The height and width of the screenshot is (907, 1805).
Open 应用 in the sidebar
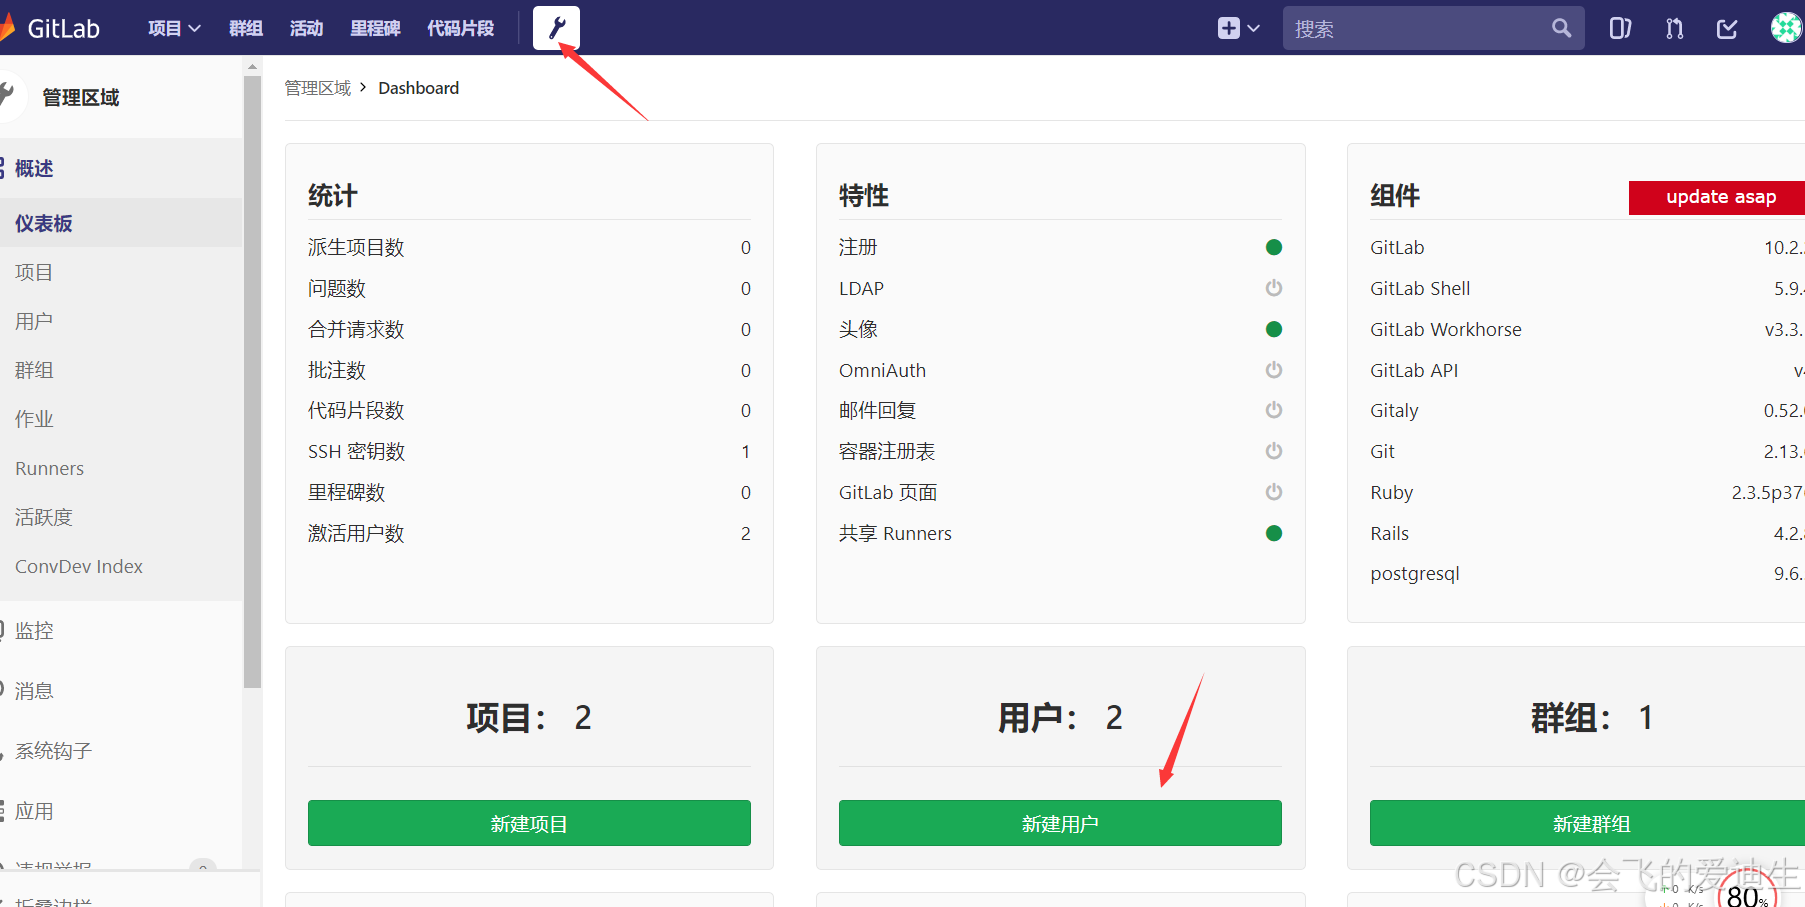34,811
